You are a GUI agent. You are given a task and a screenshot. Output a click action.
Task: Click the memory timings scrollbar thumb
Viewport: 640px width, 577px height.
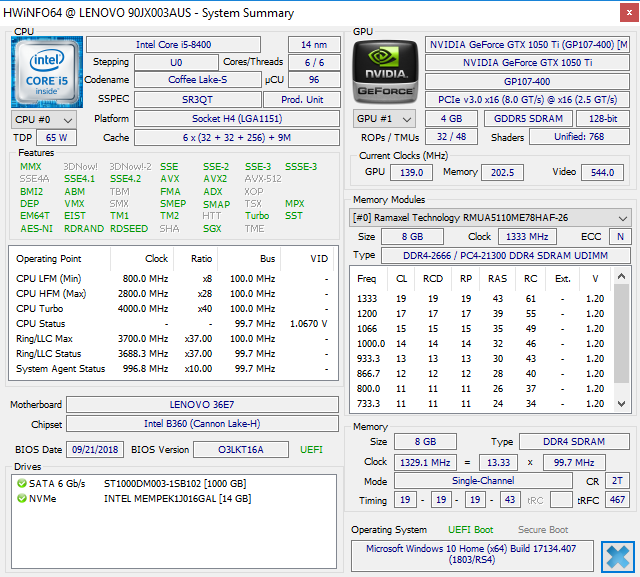(621, 333)
